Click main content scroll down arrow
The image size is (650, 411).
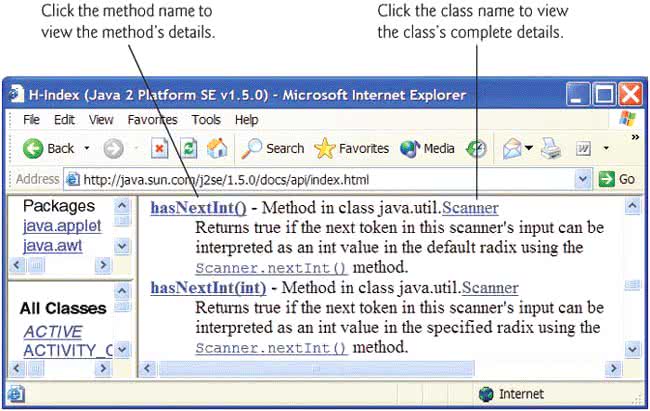tap(632, 349)
